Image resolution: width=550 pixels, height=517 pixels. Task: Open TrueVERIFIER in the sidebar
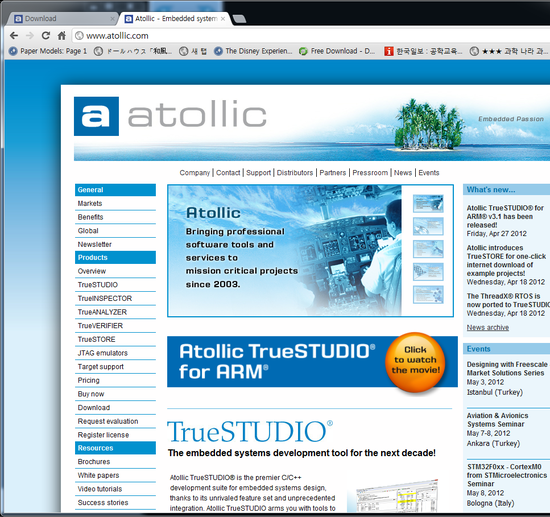[x=100, y=326]
